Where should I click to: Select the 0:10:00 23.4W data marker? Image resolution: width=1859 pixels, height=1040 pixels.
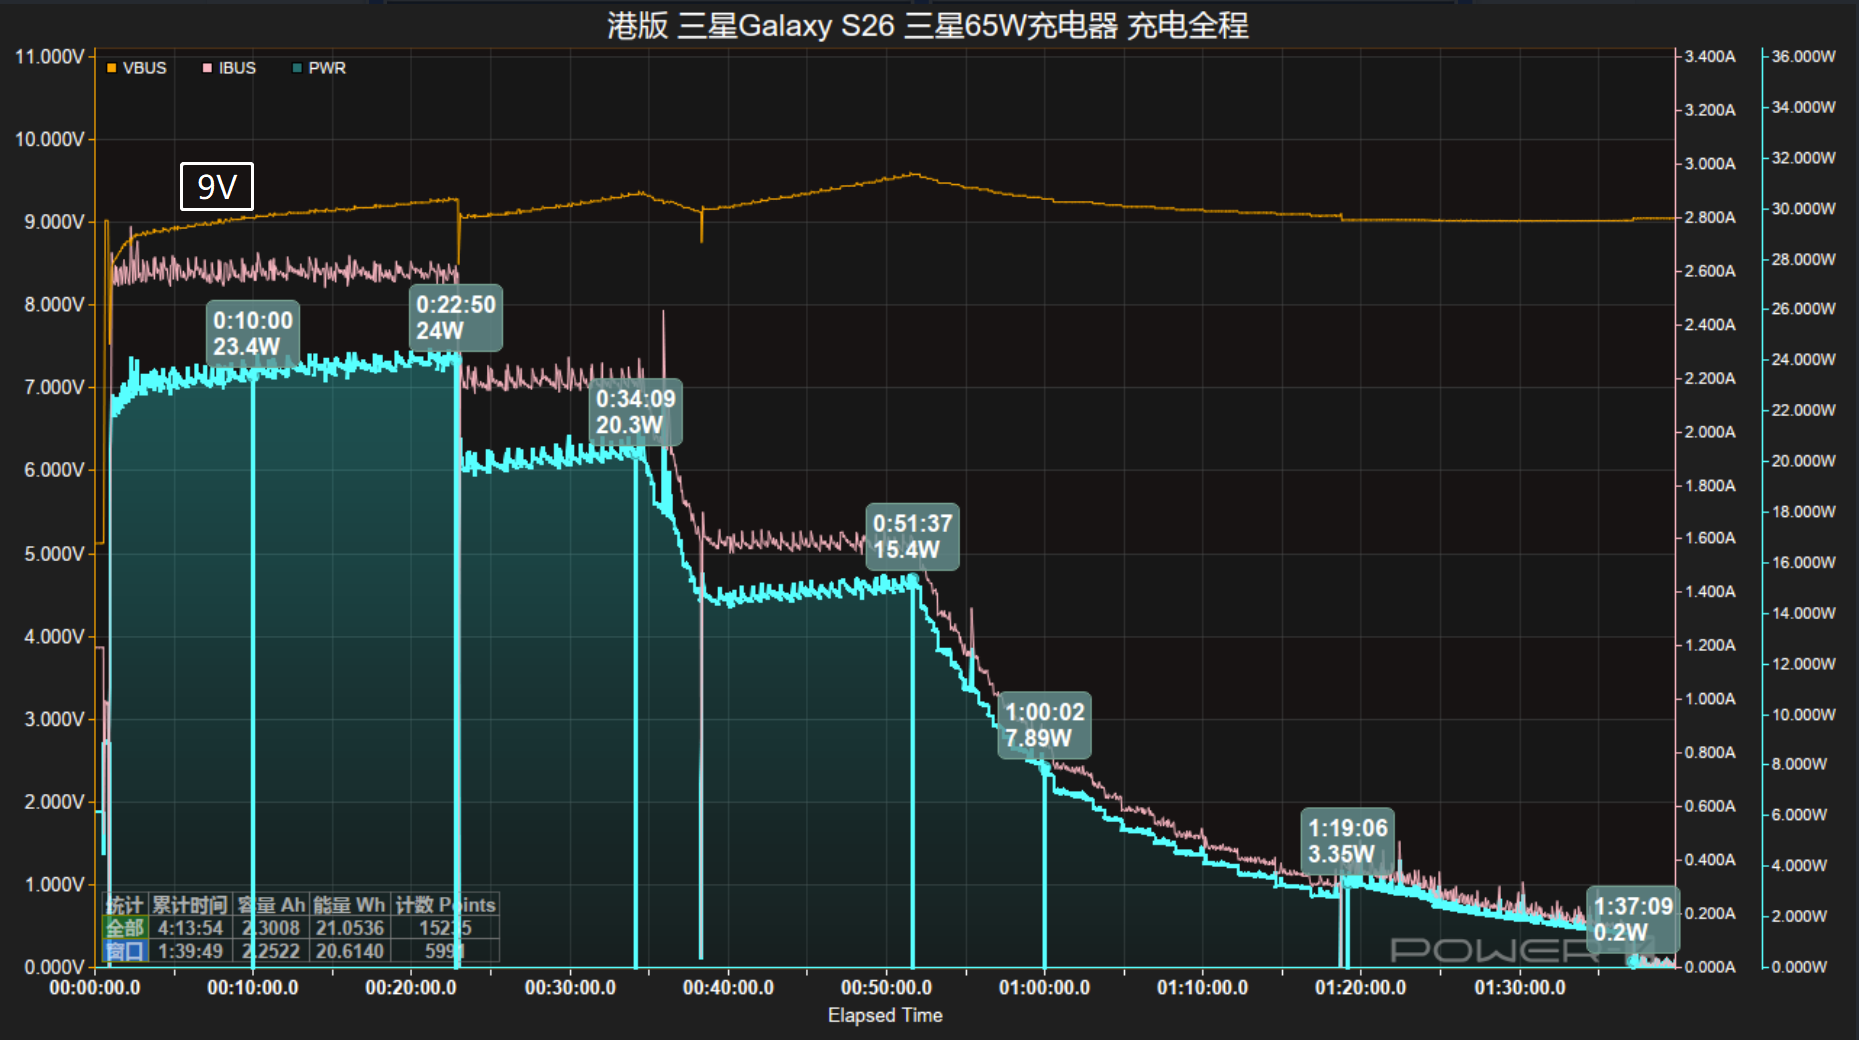pyautogui.click(x=253, y=333)
